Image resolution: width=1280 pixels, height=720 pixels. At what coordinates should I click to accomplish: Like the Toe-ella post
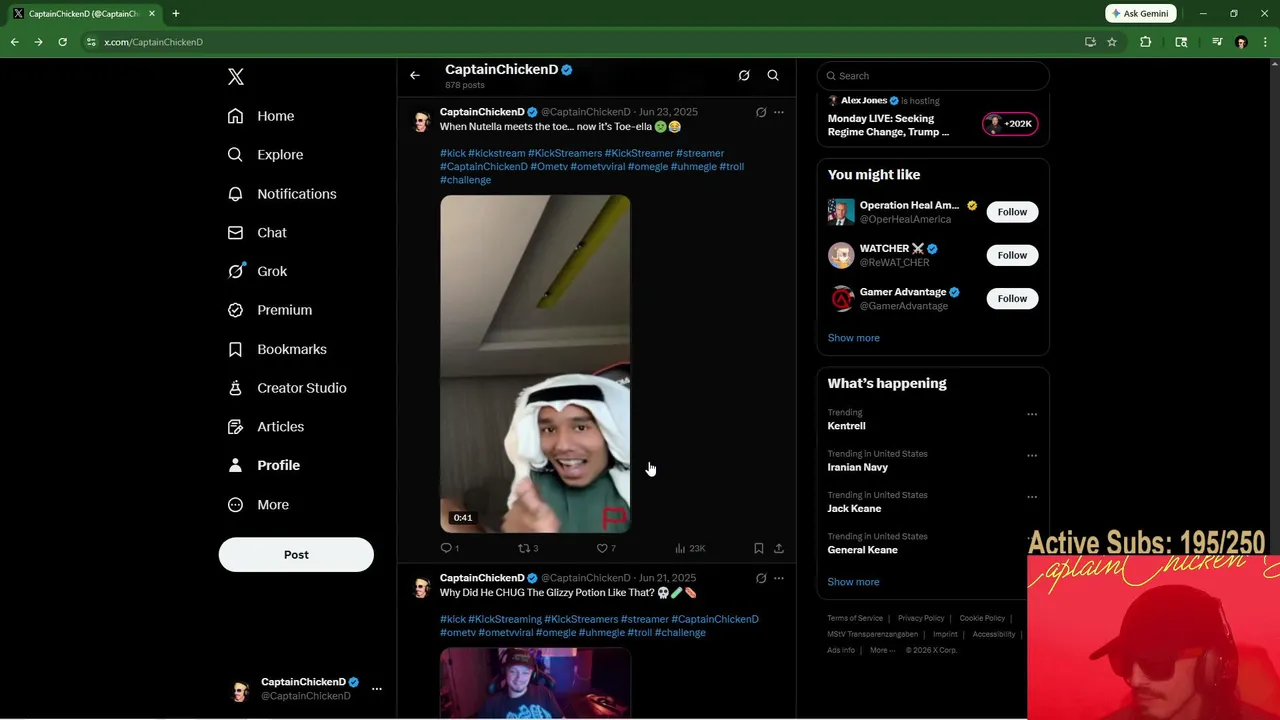click(x=605, y=548)
